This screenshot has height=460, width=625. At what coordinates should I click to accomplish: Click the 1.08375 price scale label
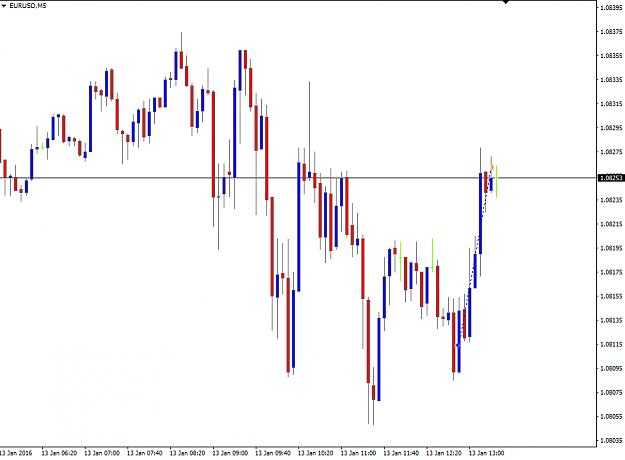[x=611, y=31]
